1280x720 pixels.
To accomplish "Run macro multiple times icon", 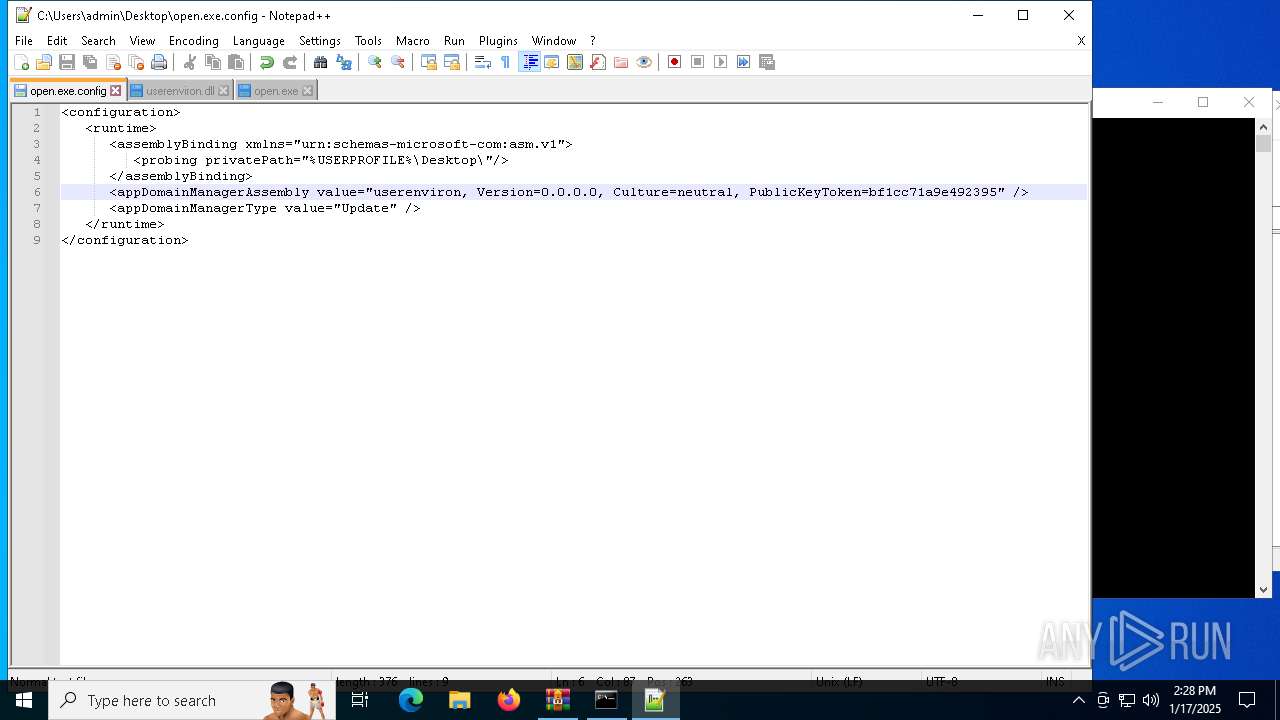I will tap(744, 62).
